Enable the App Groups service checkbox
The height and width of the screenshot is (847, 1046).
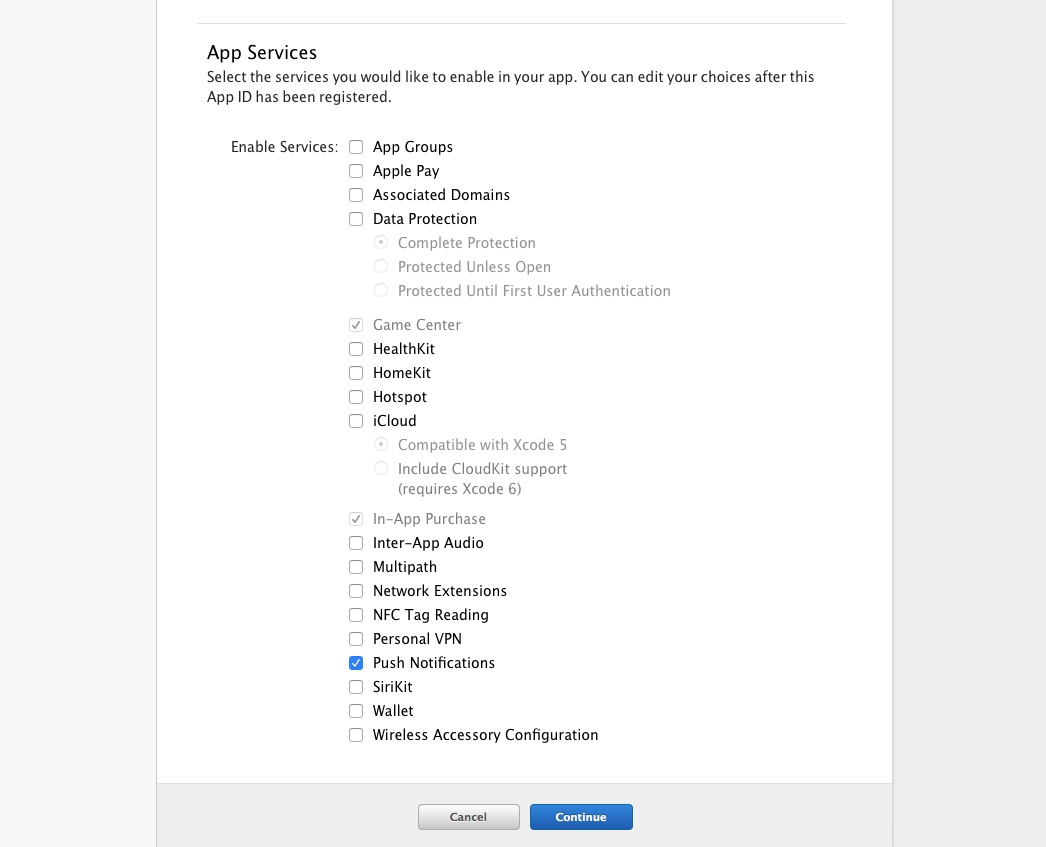[x=356, y=147]
